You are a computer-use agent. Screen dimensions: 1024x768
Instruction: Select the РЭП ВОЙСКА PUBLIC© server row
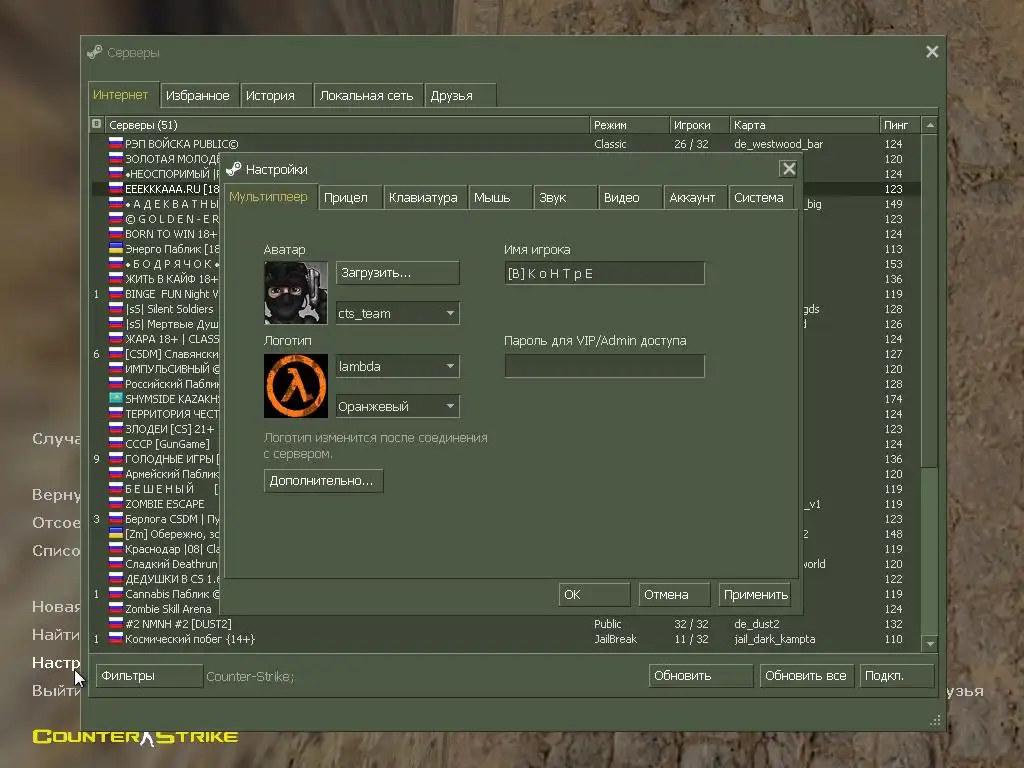(505, 144)
